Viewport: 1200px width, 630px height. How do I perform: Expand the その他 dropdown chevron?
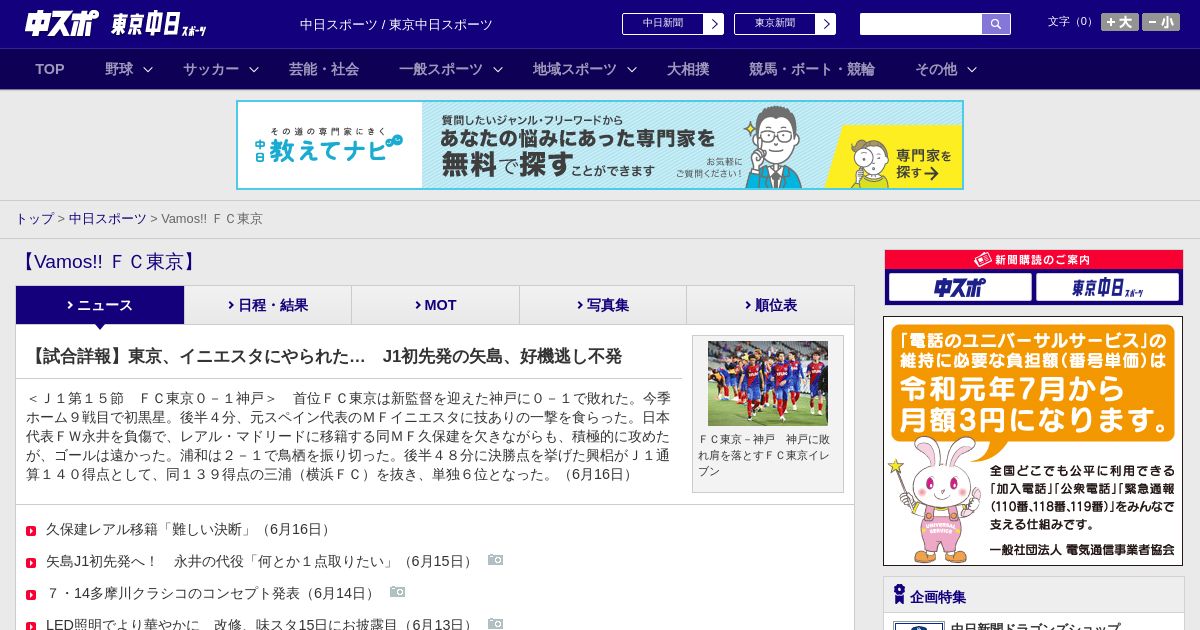tap(972, 70)
